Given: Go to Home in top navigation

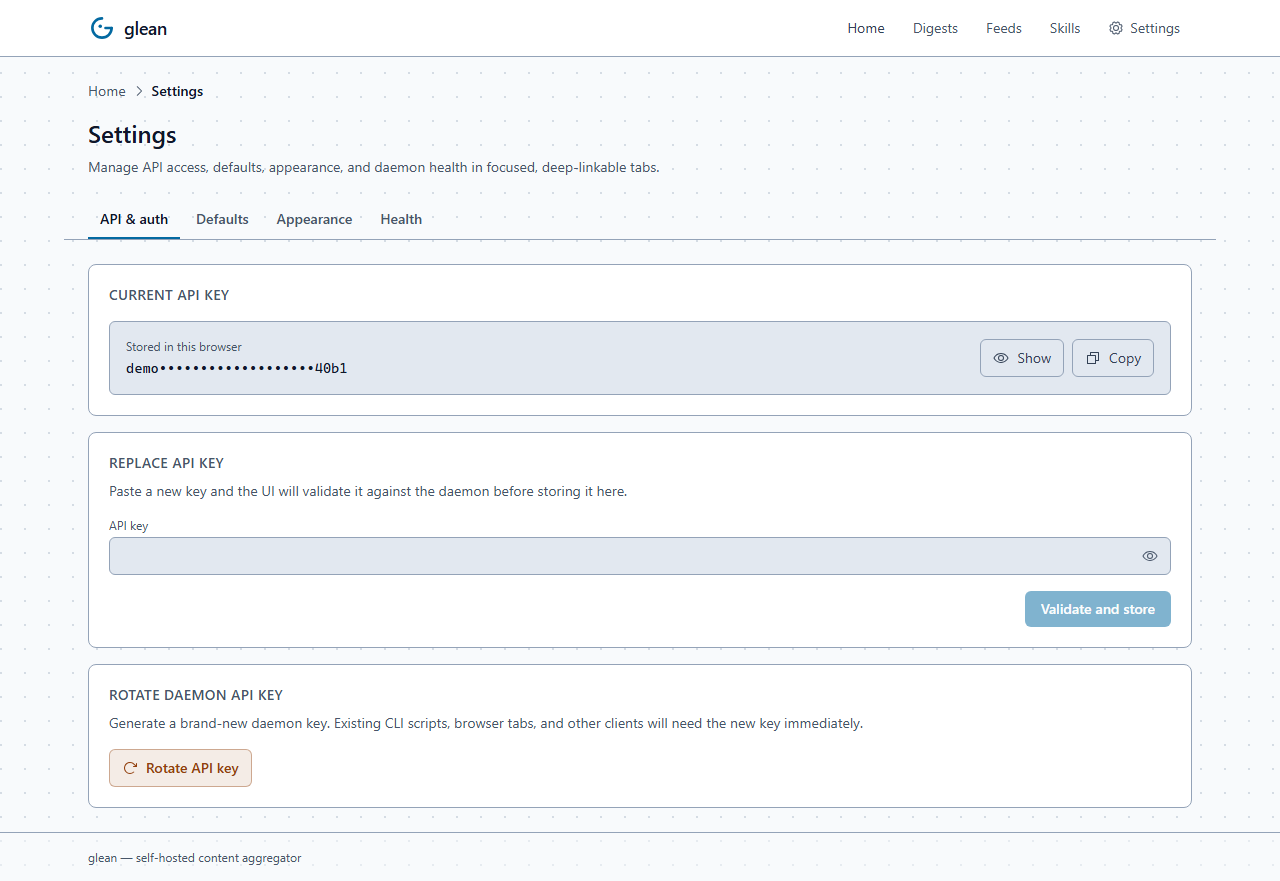Looking at the screenshot, I should pyautogui.click(x=866, y=28).
